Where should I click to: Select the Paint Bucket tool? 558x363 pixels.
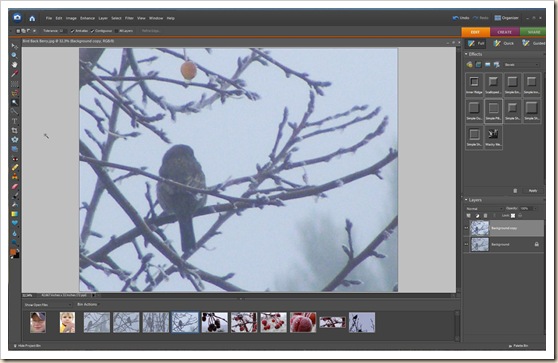(x=15, y=205)
